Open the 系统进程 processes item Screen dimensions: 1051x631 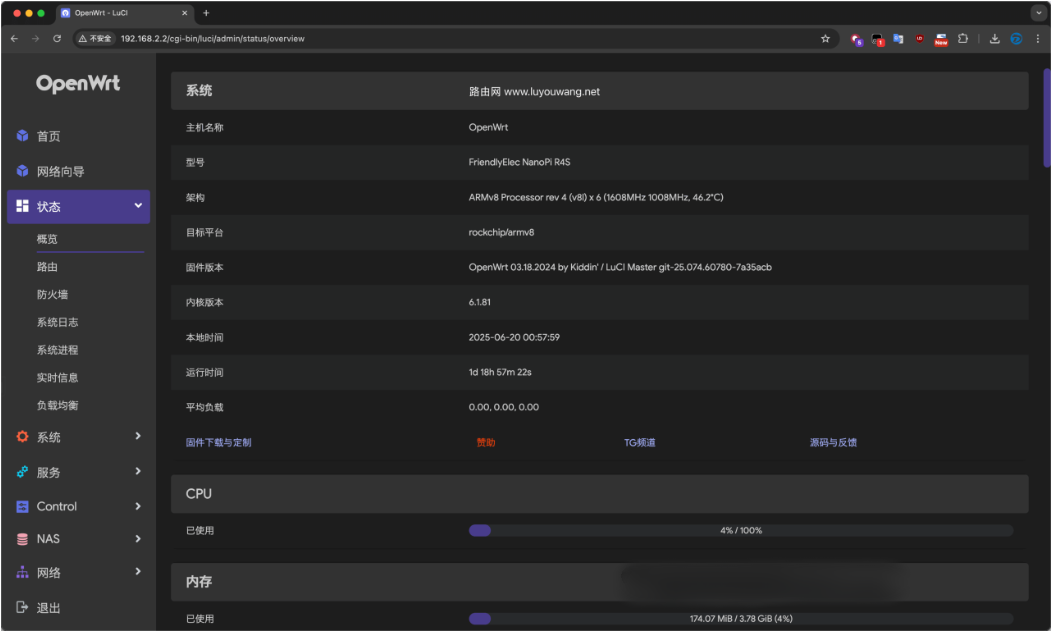pos(57,350)
